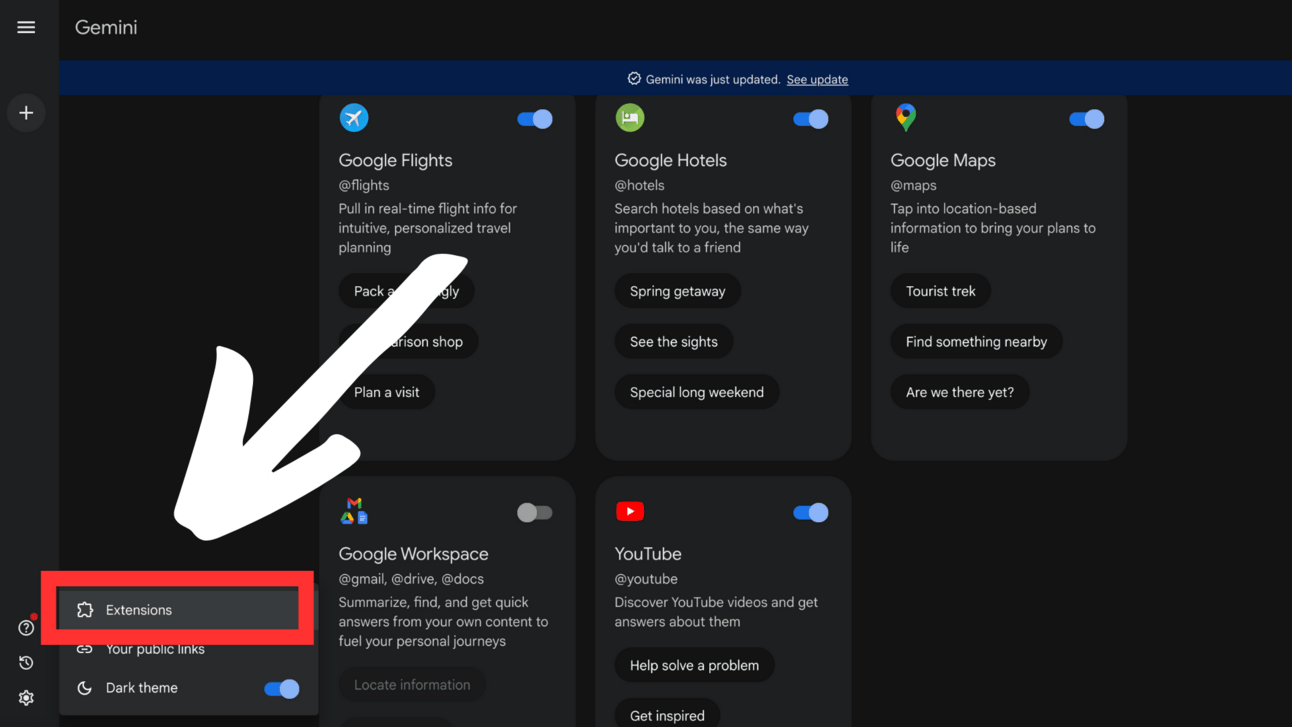The width and height of the screenshot is (1292, 727).
Task: Turn off the YouTube extension toggle
Action: [811, 513]
